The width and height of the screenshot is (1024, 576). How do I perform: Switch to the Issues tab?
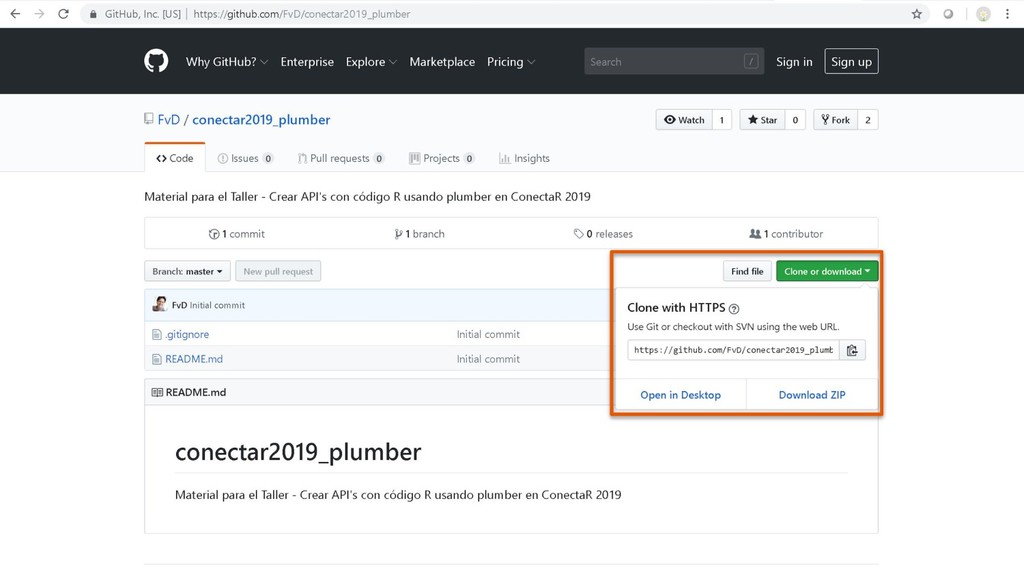(x=245, y=158)
